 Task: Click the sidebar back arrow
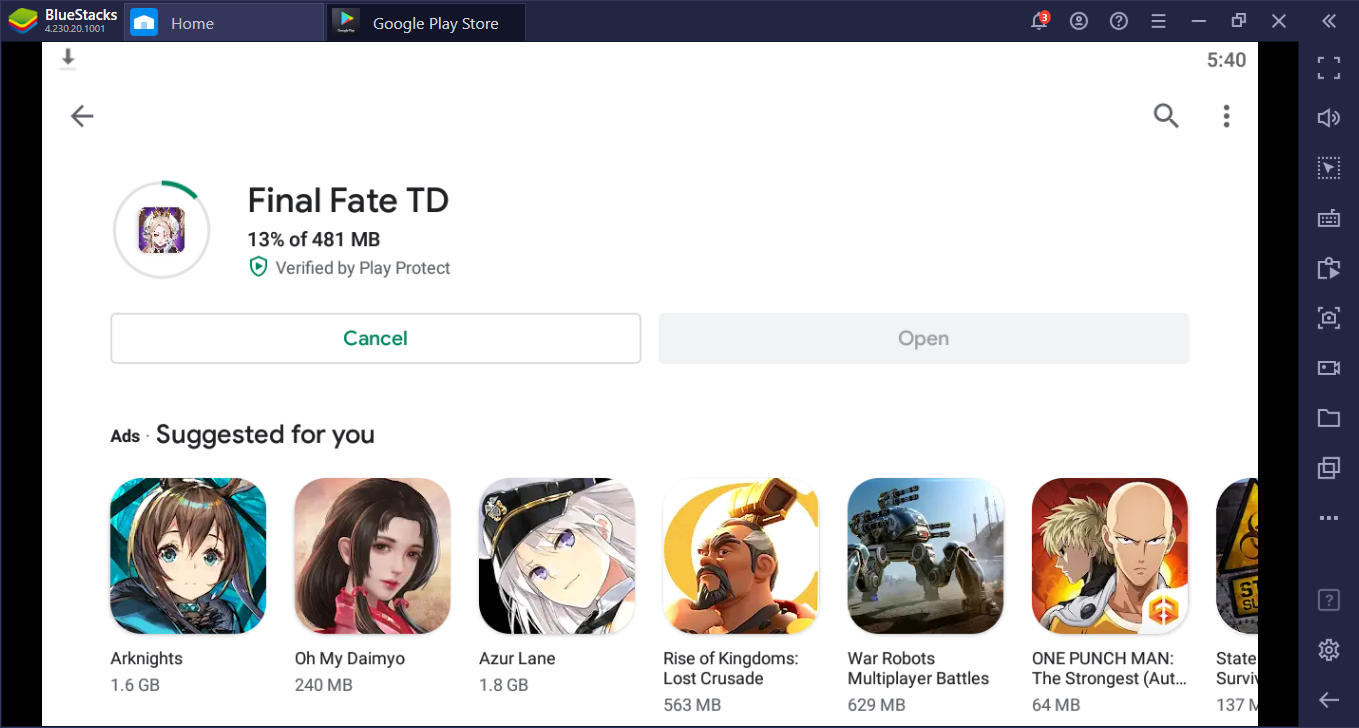pyautogui.click(x=1328, y=700)
